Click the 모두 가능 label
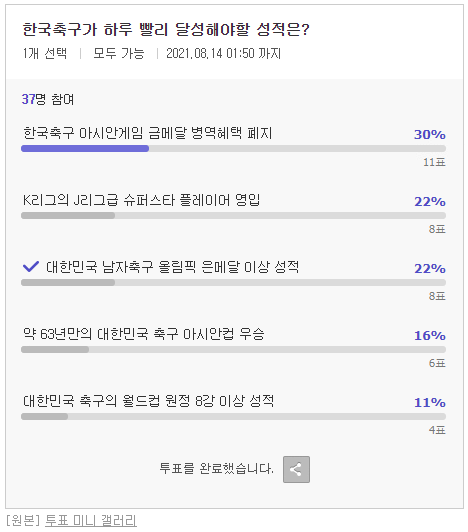Image resolution: width=468 pixels, height=532 pixels. pyautogui.click(x=119, y=54)
